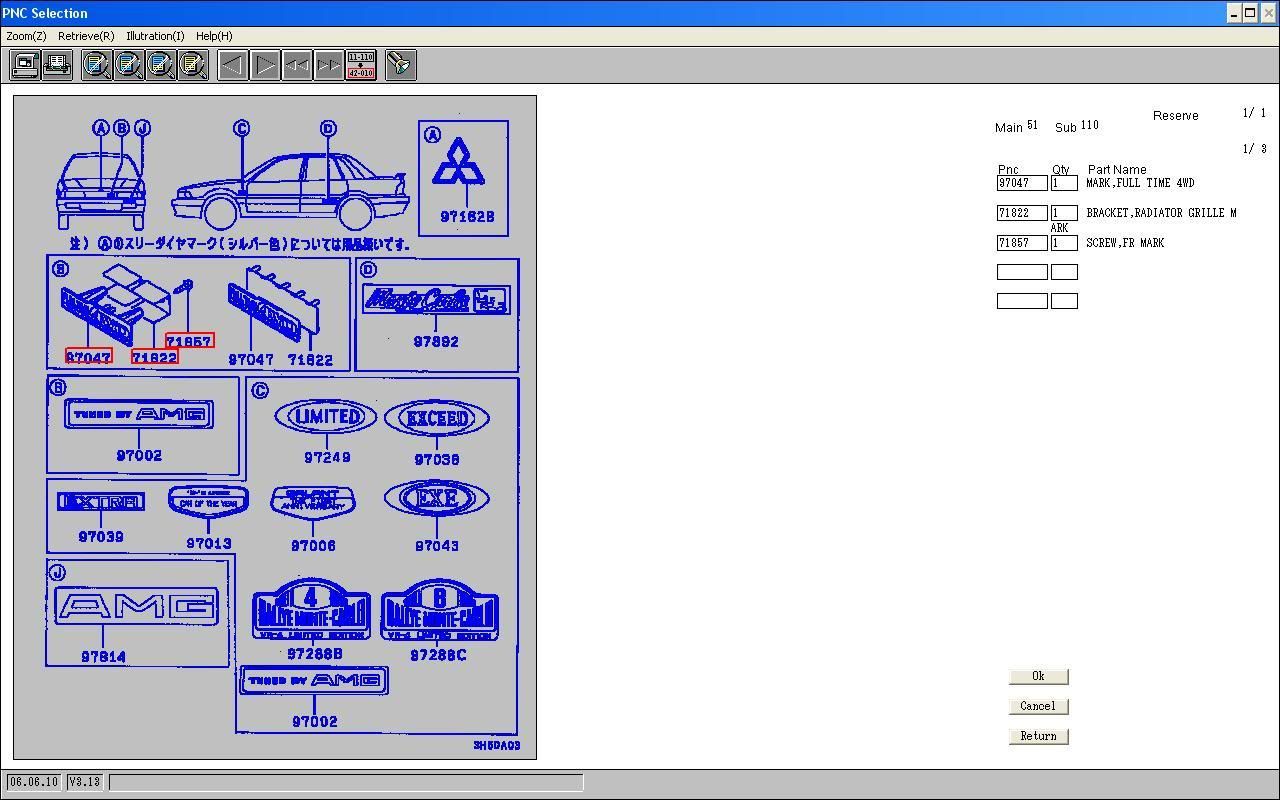The image size is (1280, 800).
Task: Click the printer toolbar icon
Action: (x=57, y=65)
